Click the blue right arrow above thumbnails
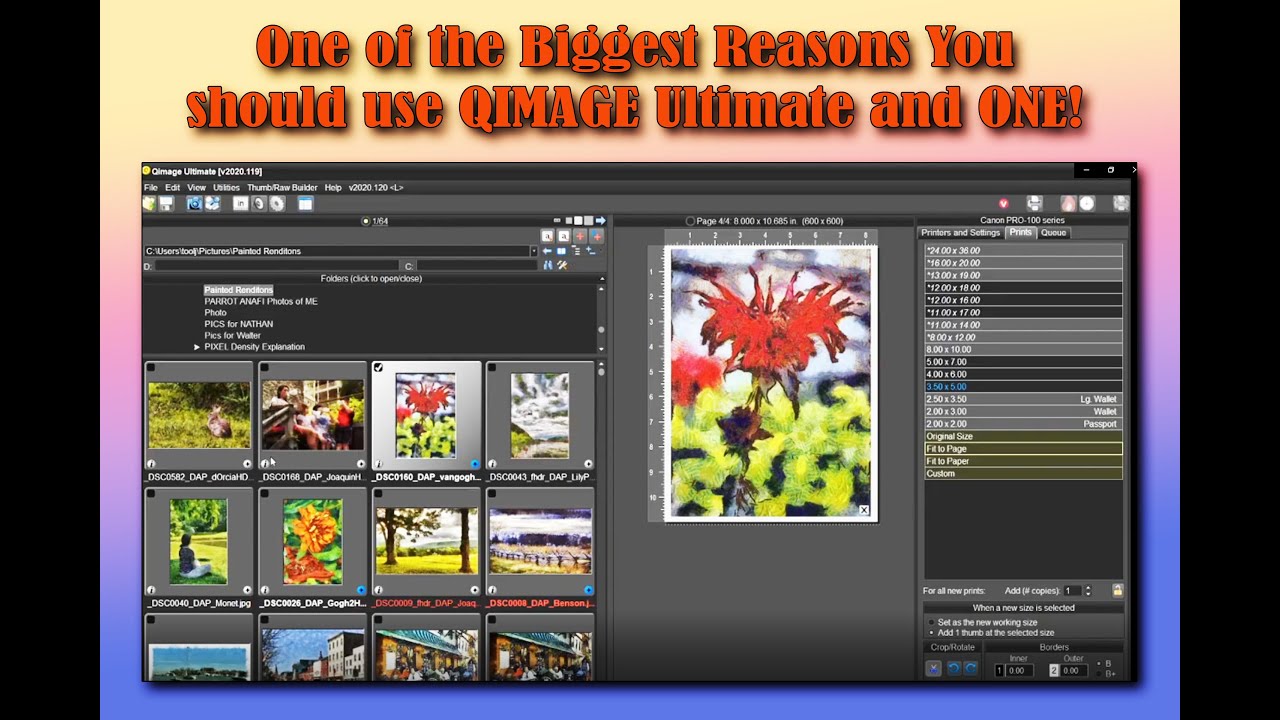The width and height of the screenshot is (1280, 720). pos(601,220)
